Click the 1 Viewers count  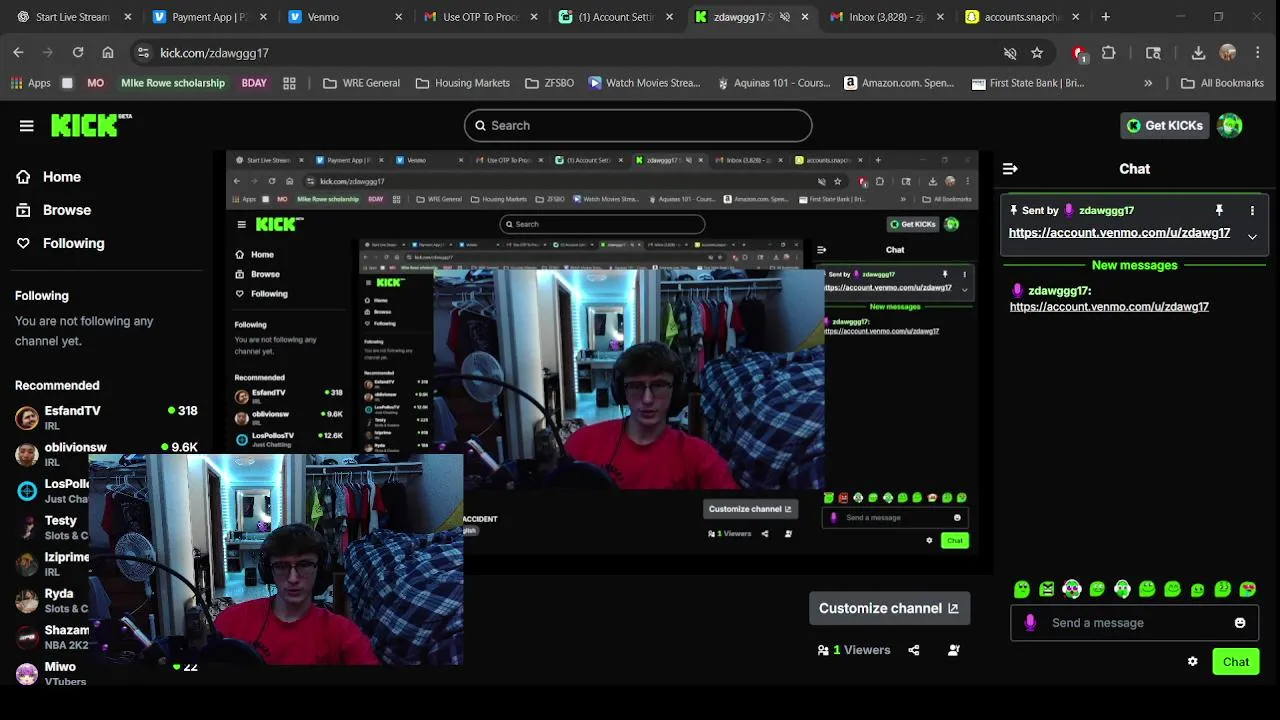(x=853, y=650)
